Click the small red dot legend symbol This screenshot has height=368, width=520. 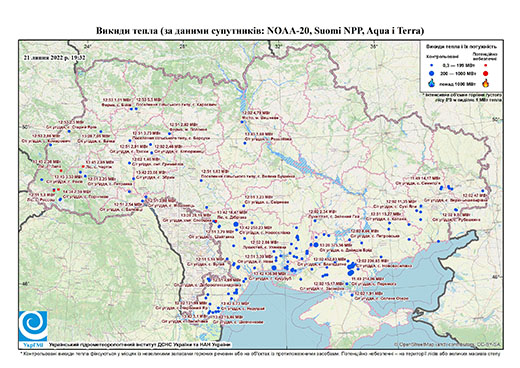point(486,65)
